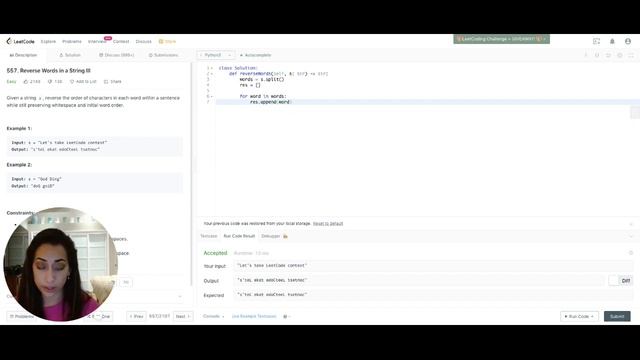Click the fullscreen editor icon

(631, 55)
